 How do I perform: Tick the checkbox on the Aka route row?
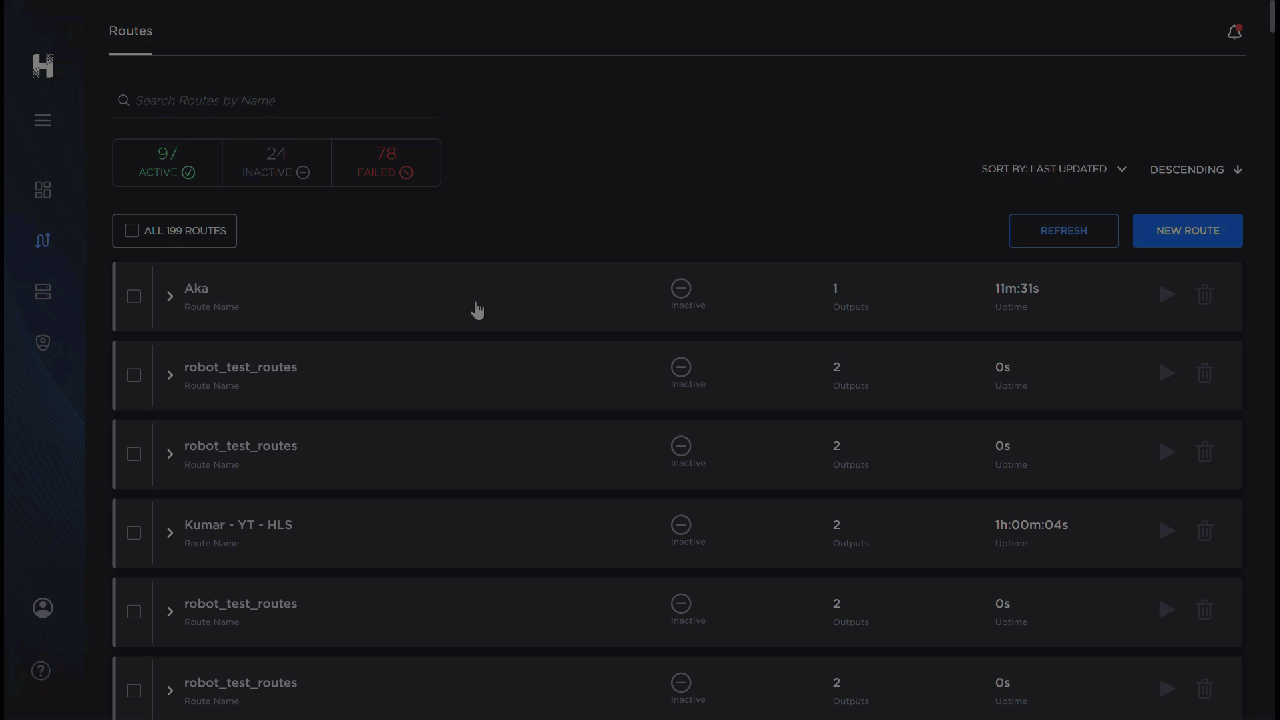pos(134,296)
